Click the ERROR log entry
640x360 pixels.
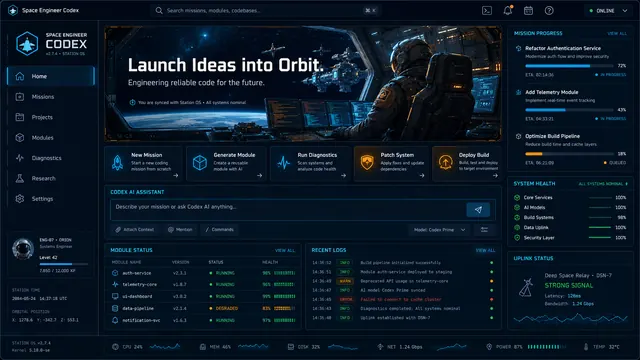pyautogui.click(x=402, y=300)
